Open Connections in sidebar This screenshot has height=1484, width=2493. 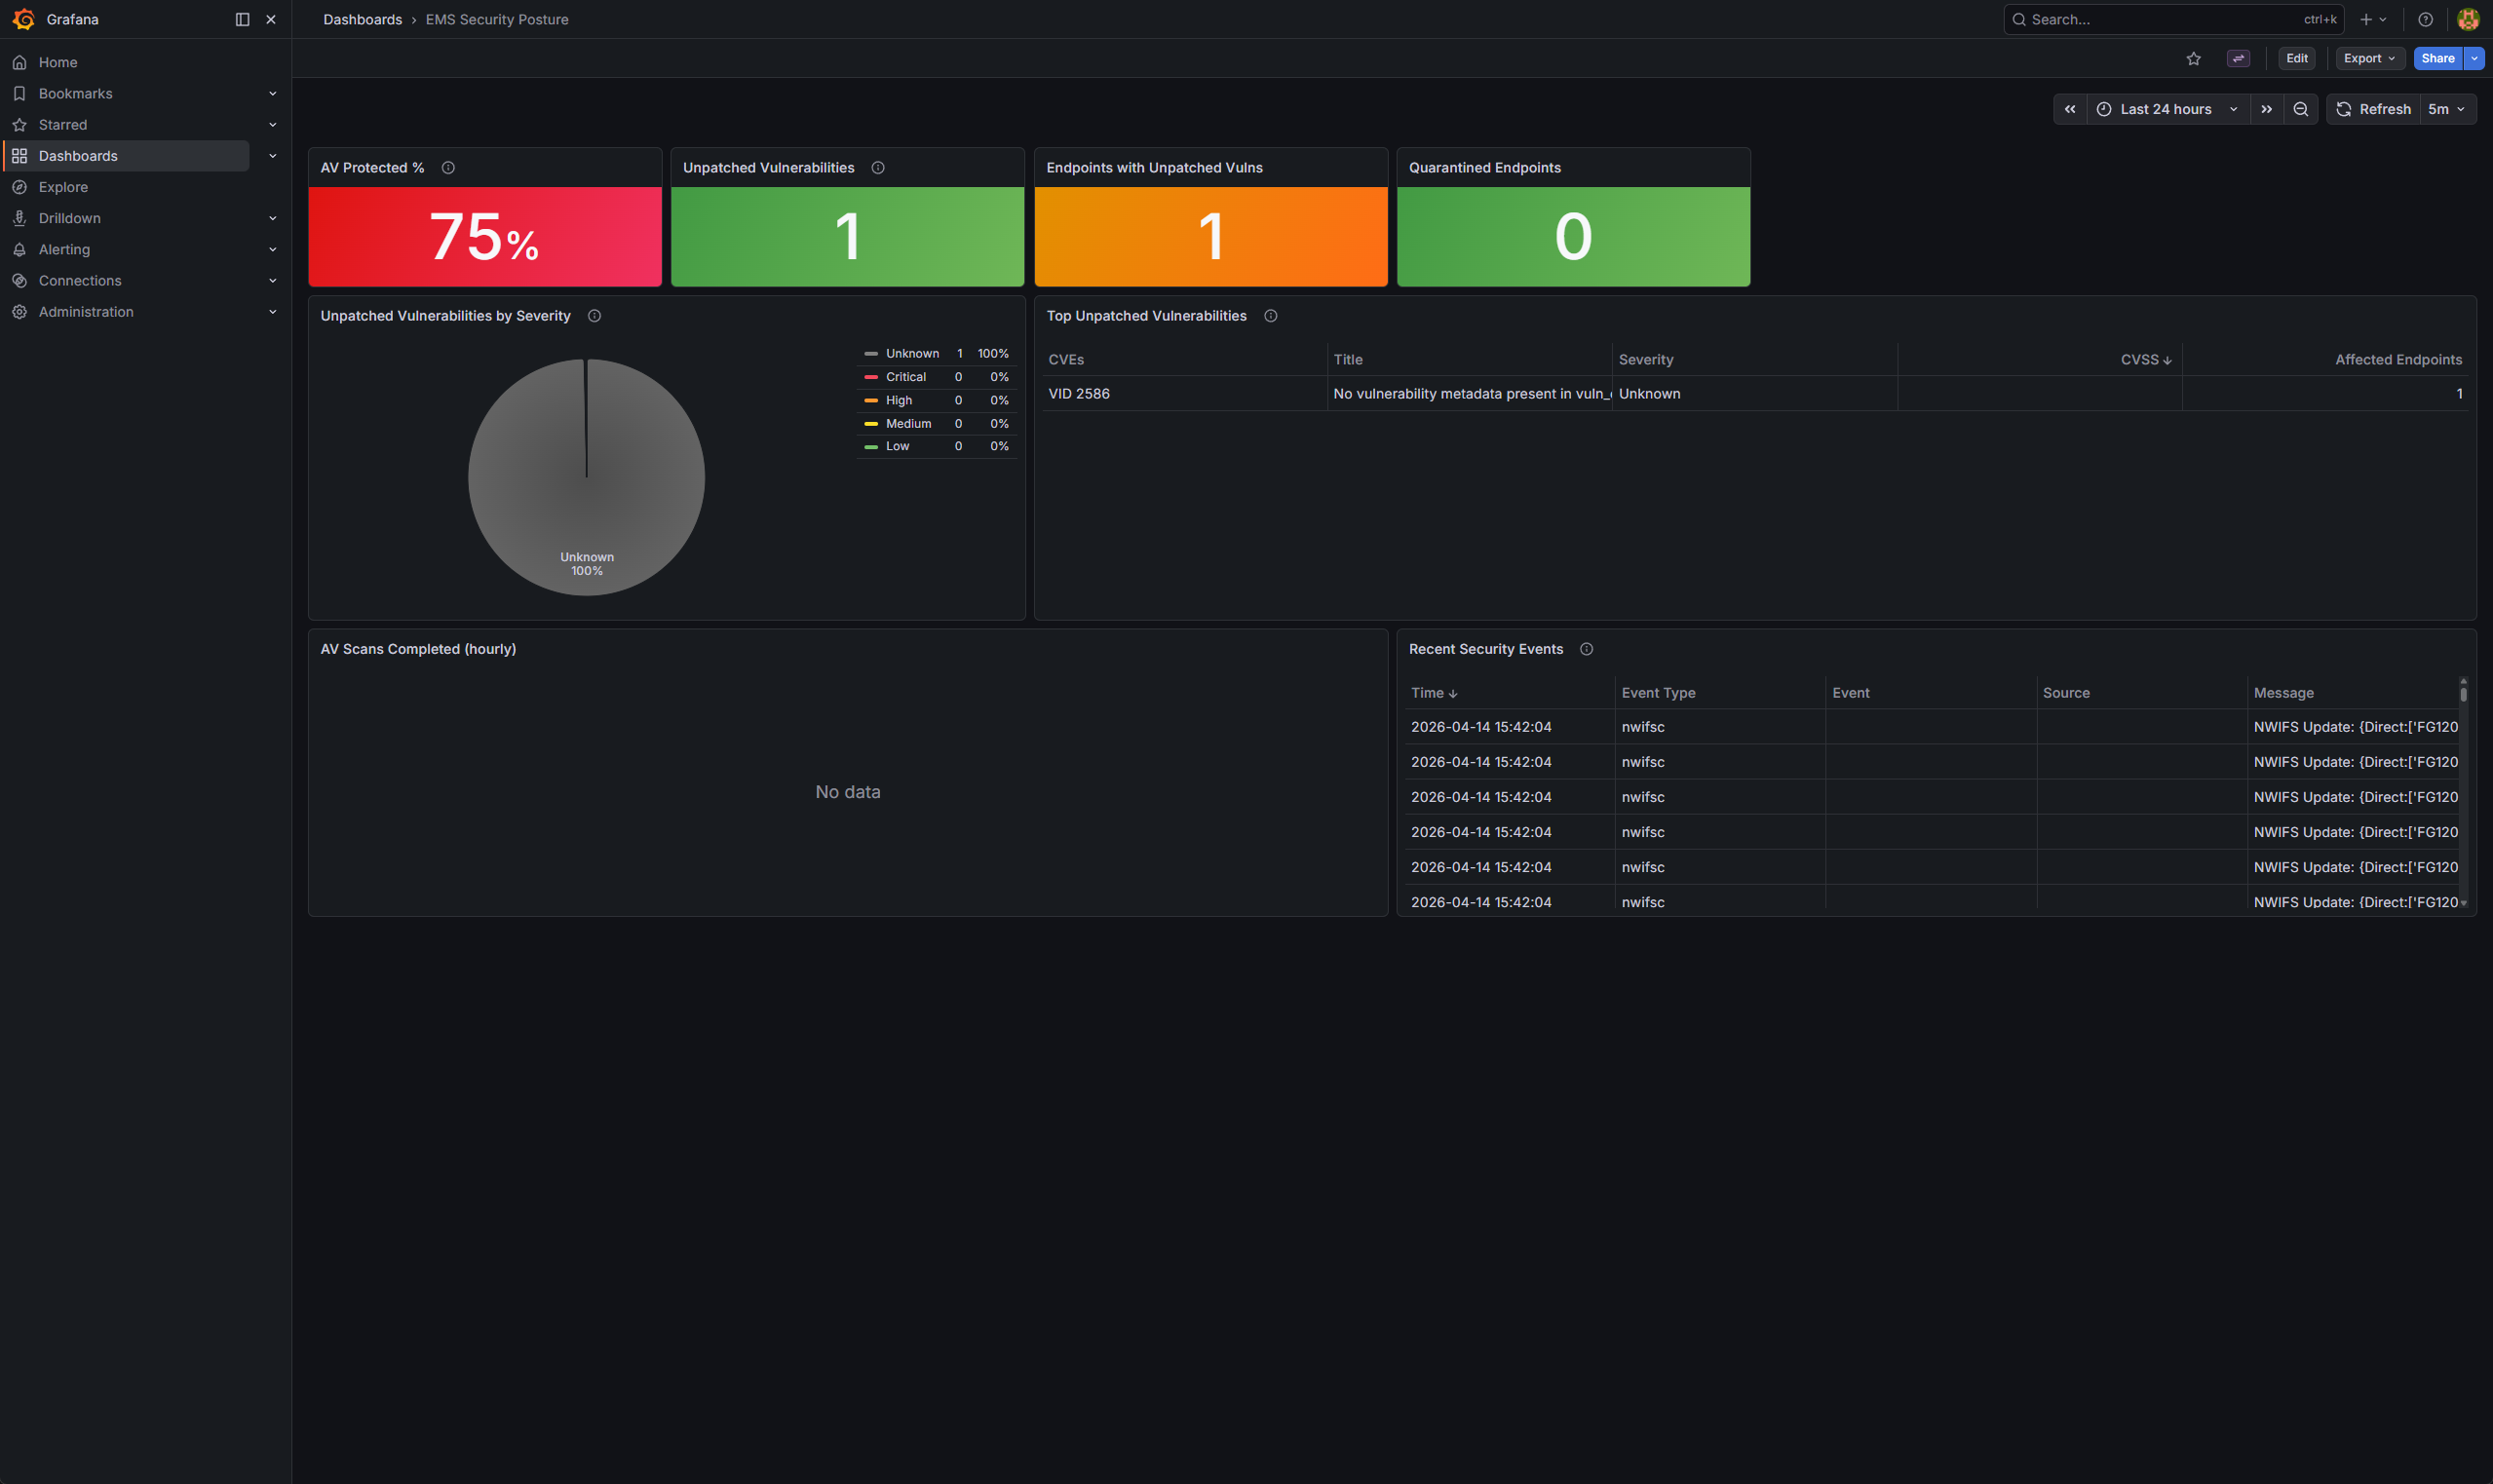80,281
